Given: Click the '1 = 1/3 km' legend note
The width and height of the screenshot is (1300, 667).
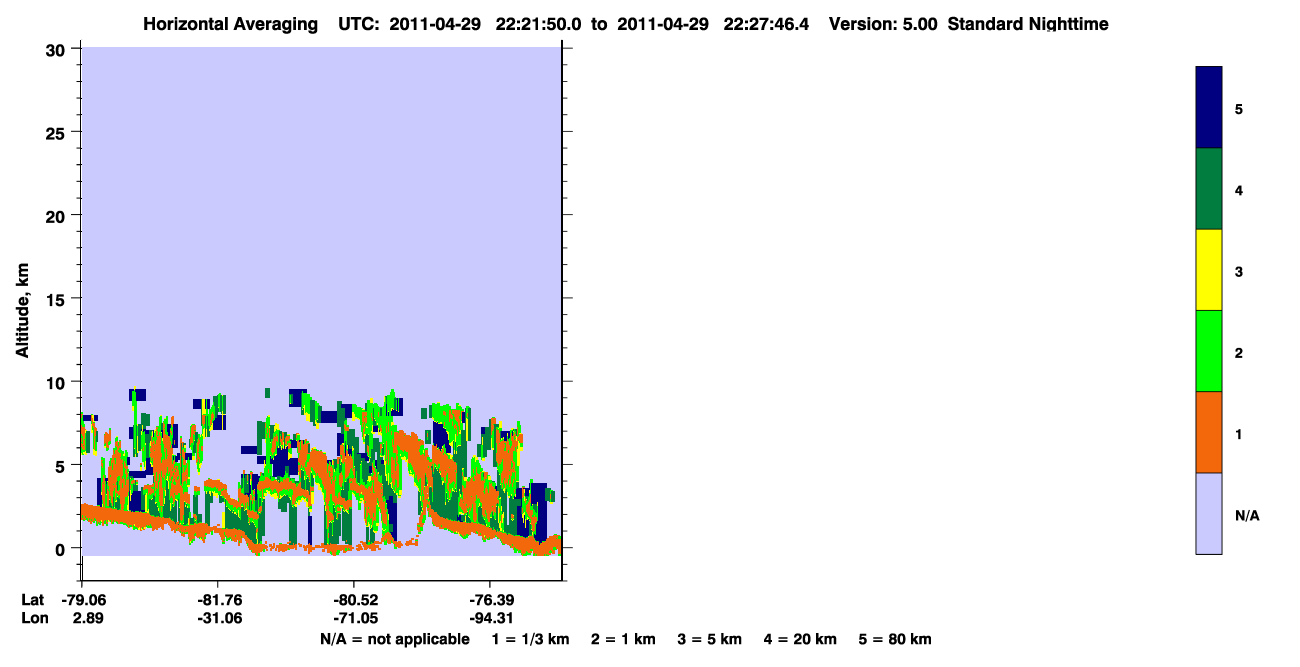Looking at the screenshot, I should tap(530, 639).
